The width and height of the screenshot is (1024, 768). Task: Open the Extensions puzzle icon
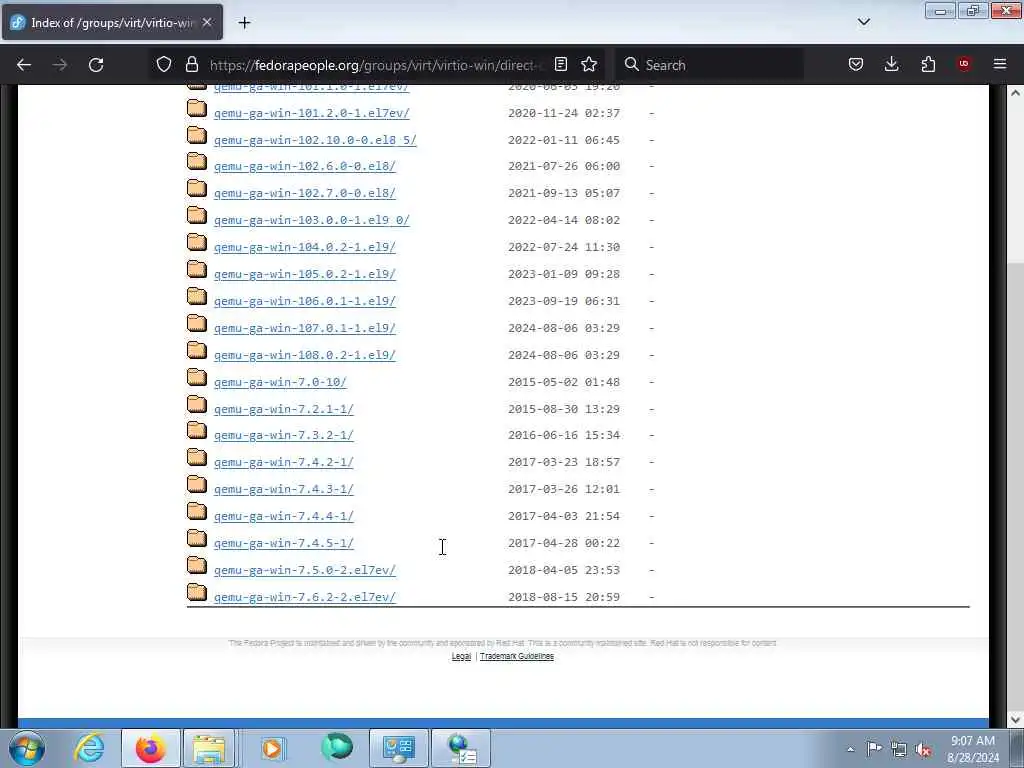pyautogui.click(x=928, y=64)
